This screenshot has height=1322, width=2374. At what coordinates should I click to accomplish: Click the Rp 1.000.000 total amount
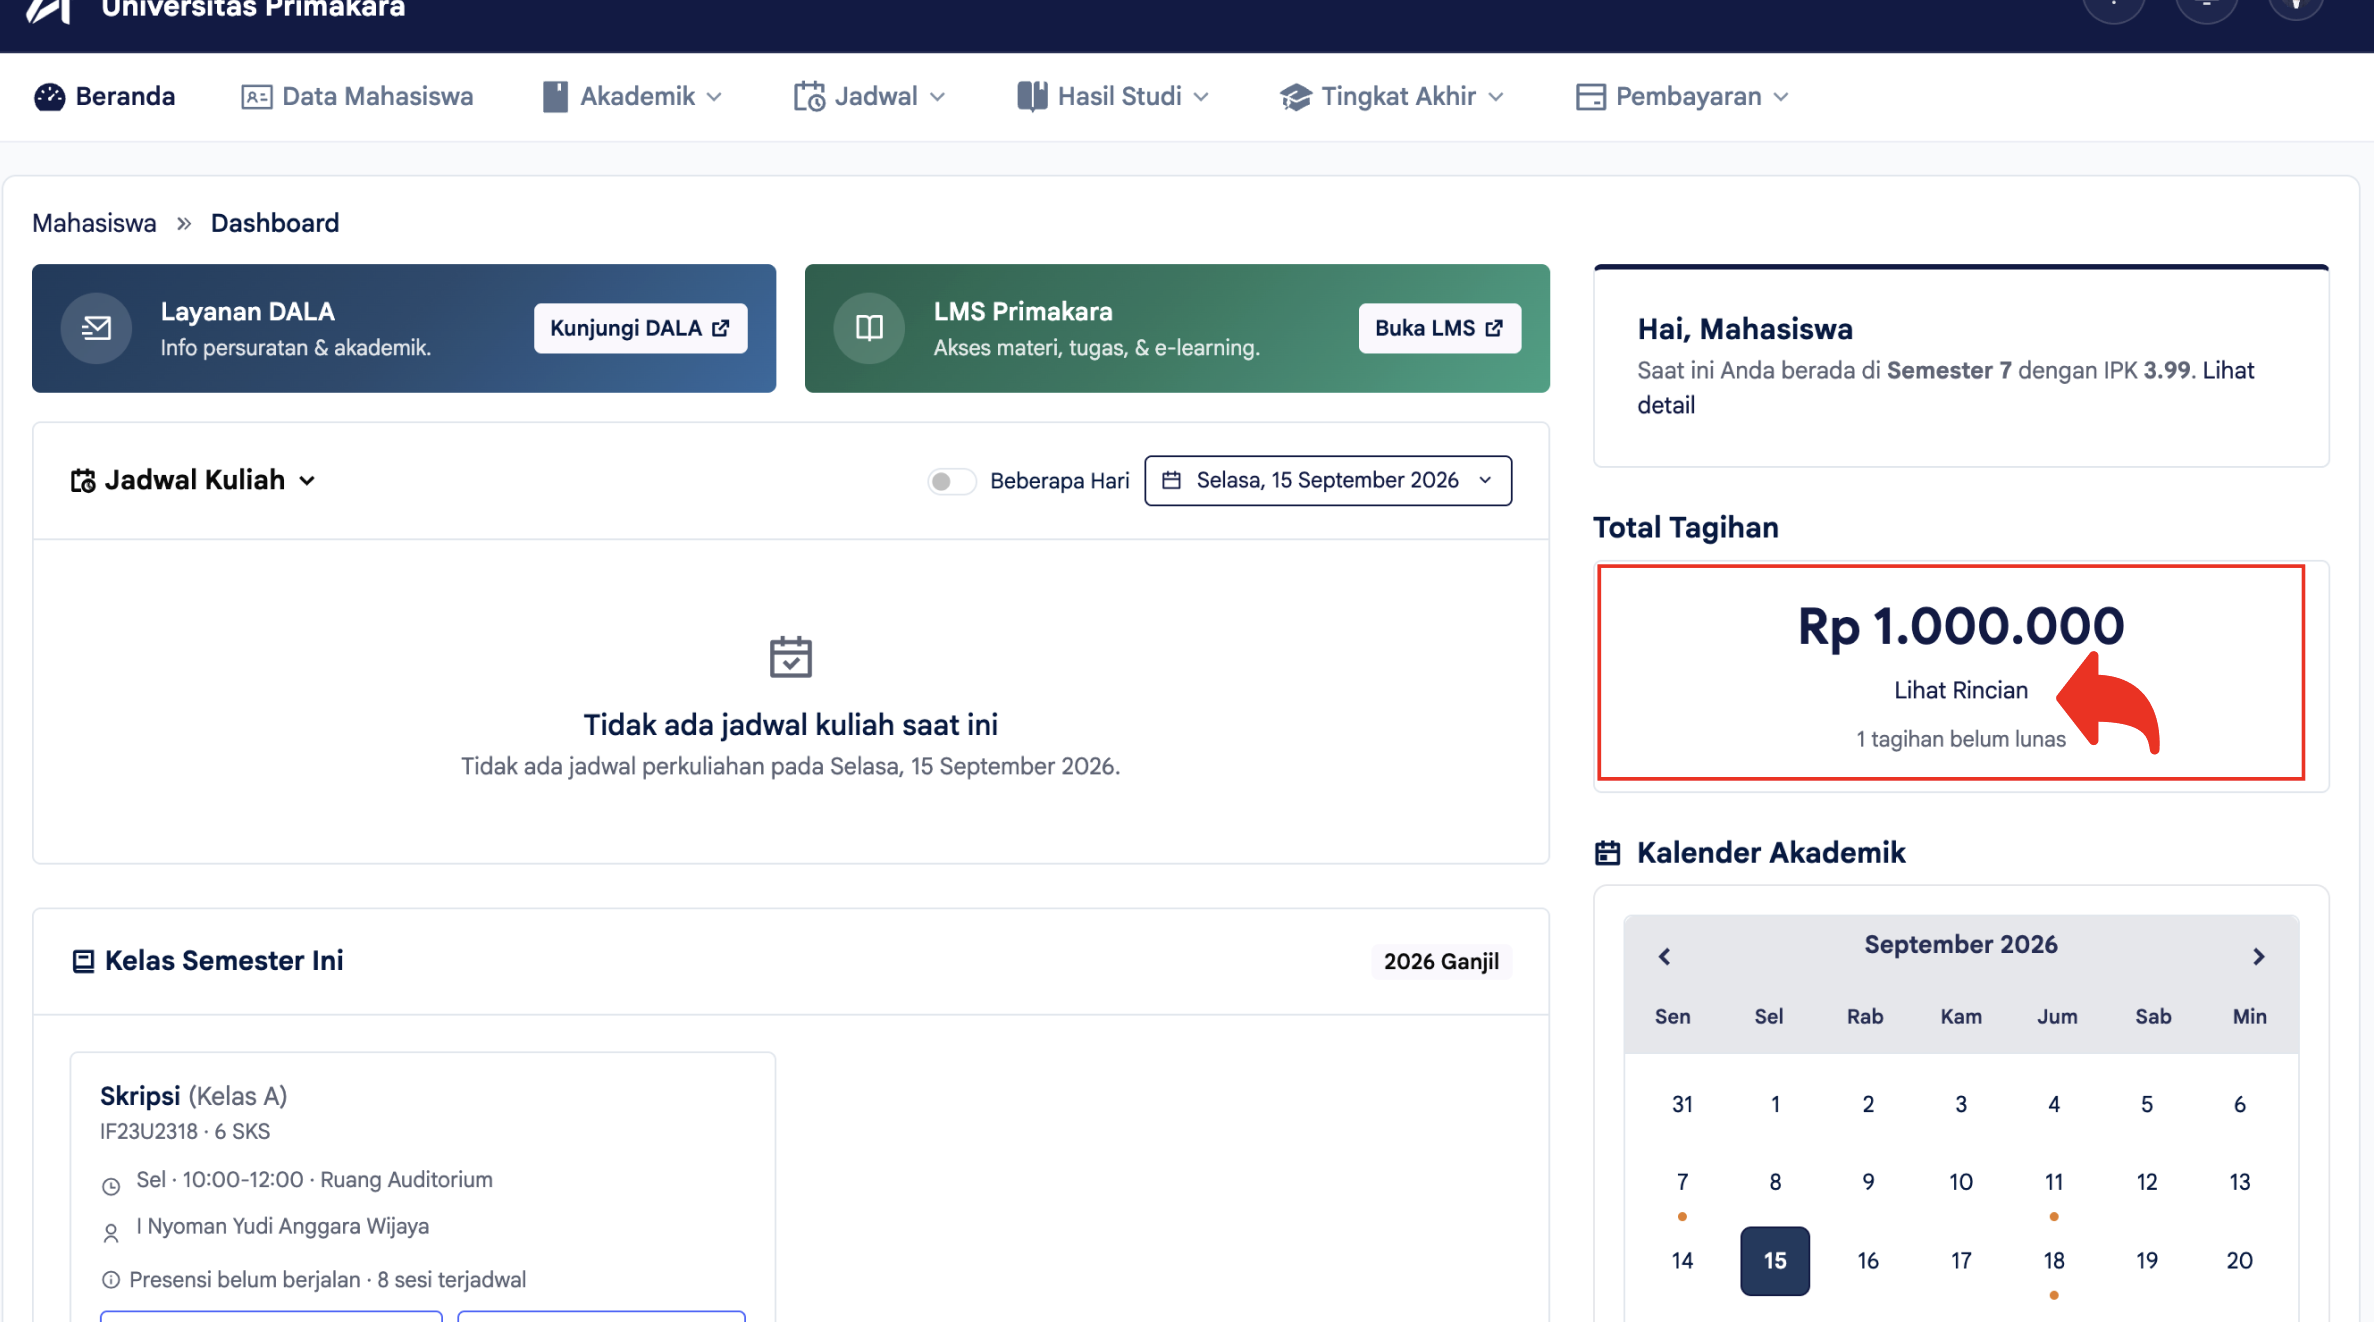(1961, 627)
